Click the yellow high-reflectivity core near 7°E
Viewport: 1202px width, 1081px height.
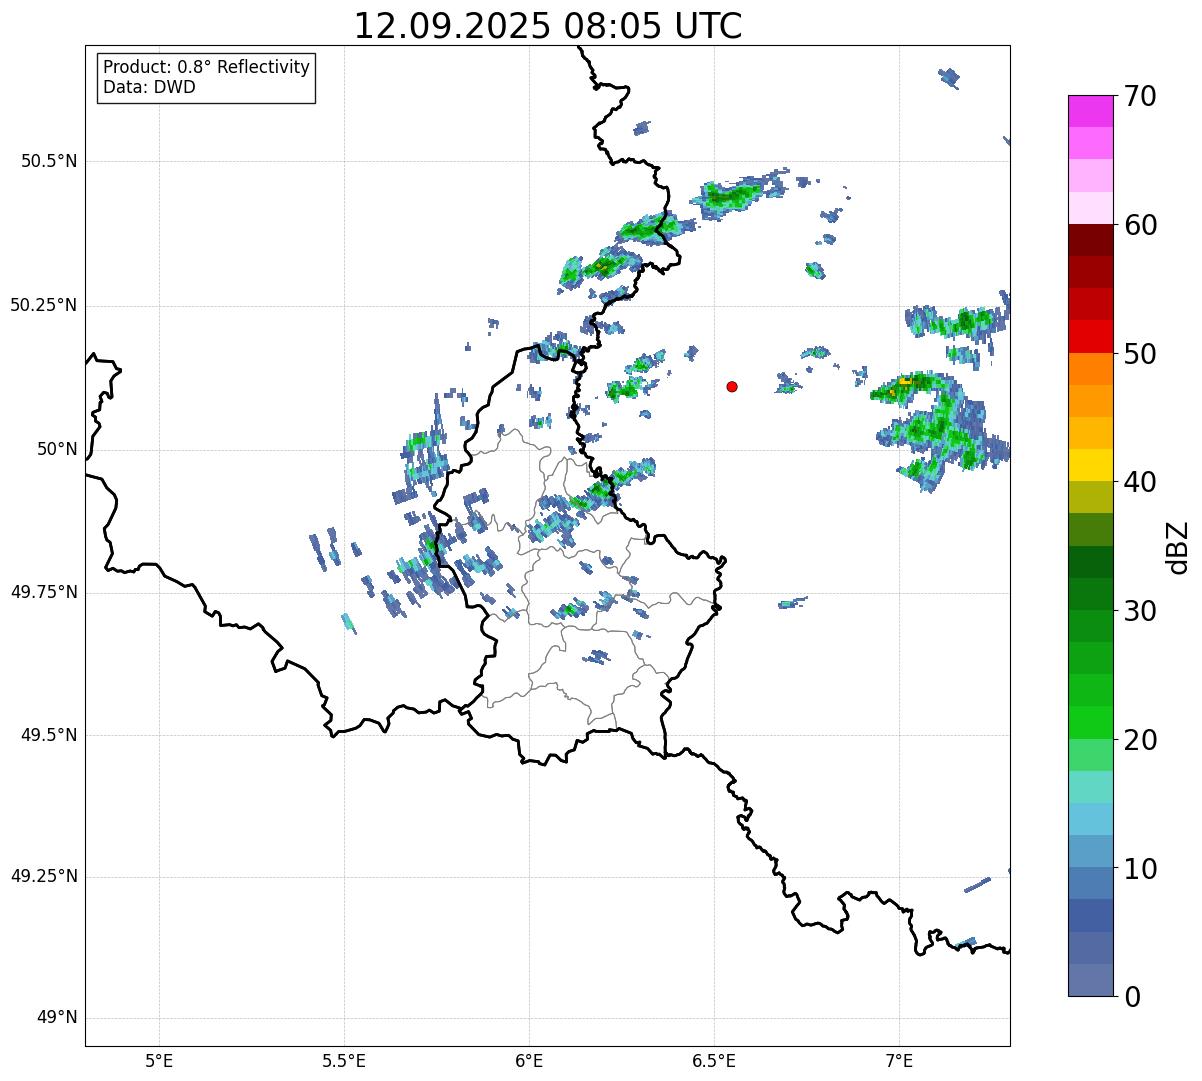(905, 381)
